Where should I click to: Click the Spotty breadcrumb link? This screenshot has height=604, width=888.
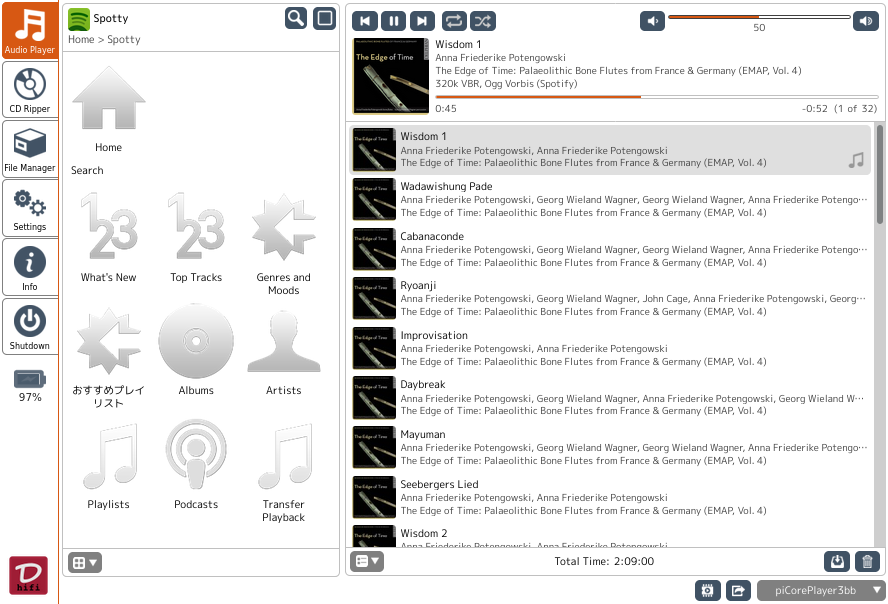coord(123,40)
